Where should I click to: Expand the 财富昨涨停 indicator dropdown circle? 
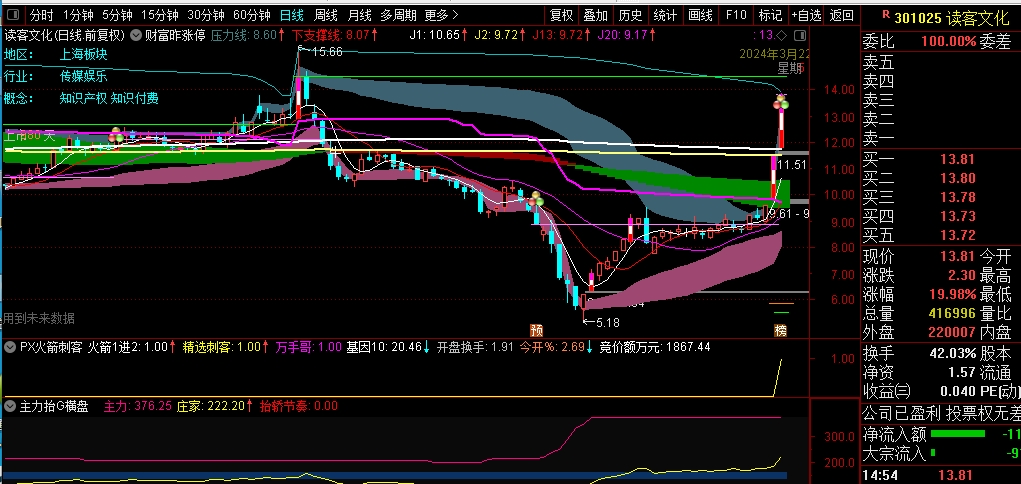click(135, 35)
